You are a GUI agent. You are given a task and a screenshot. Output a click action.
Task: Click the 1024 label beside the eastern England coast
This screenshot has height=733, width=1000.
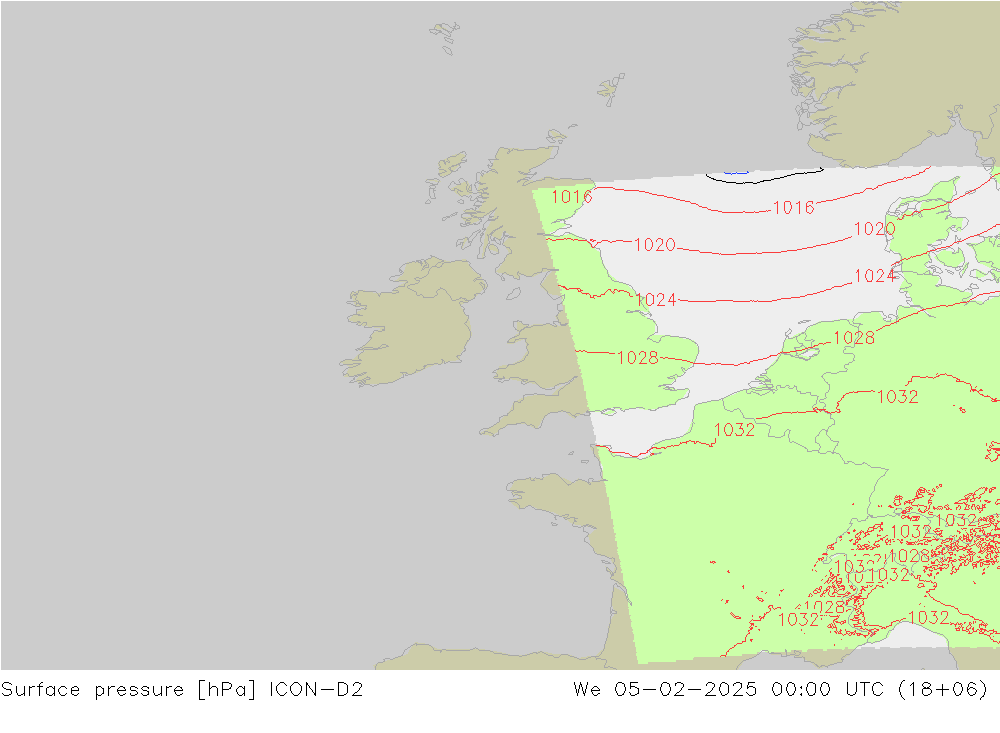point(656,300)
